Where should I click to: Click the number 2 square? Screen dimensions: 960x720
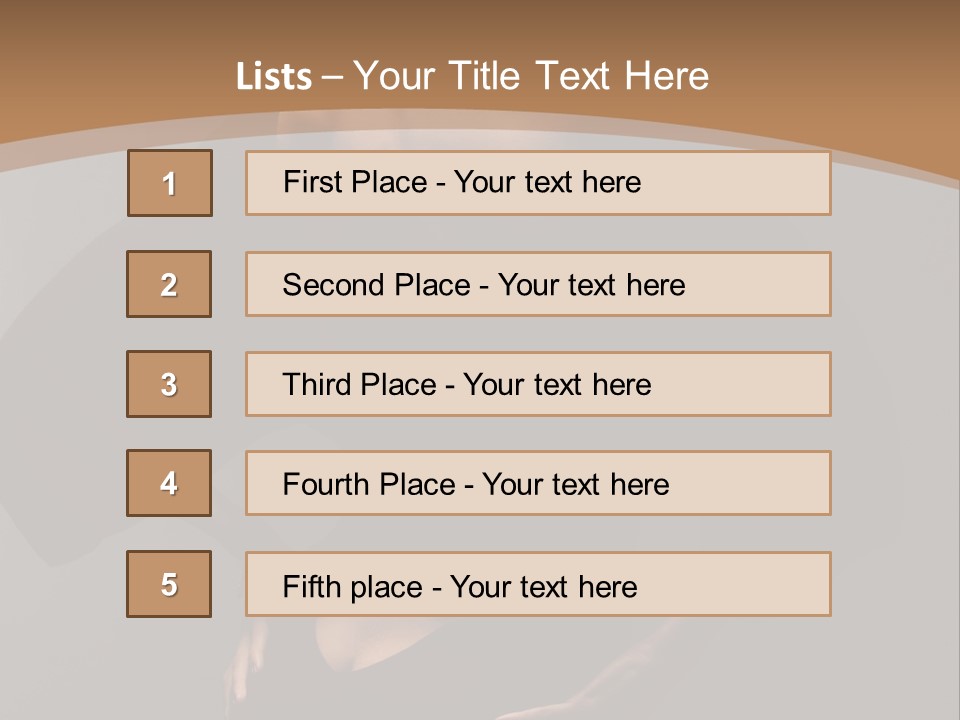tap(169, 284)
